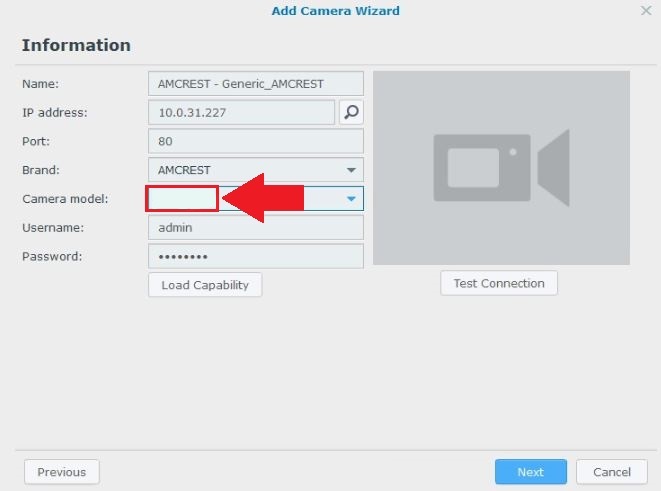661x491 pixels.
Task: Click the 'Camera model:' label
Action: tap(65, 199)
